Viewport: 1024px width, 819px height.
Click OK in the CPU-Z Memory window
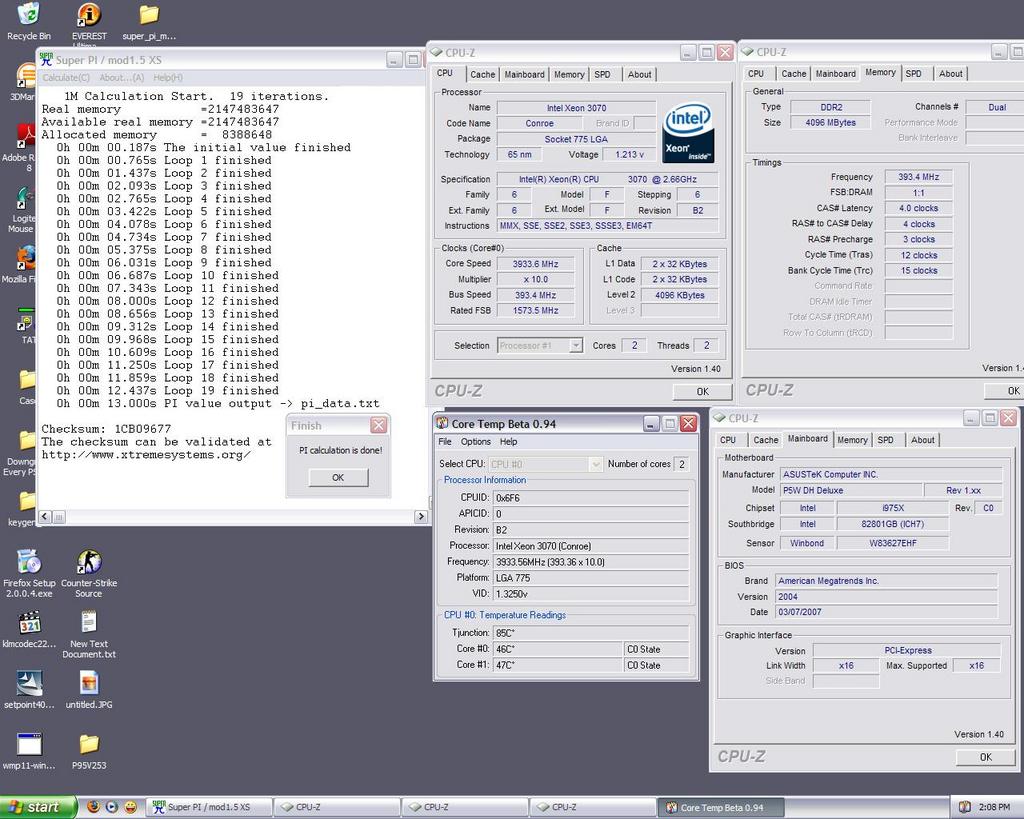[1006, 391]
